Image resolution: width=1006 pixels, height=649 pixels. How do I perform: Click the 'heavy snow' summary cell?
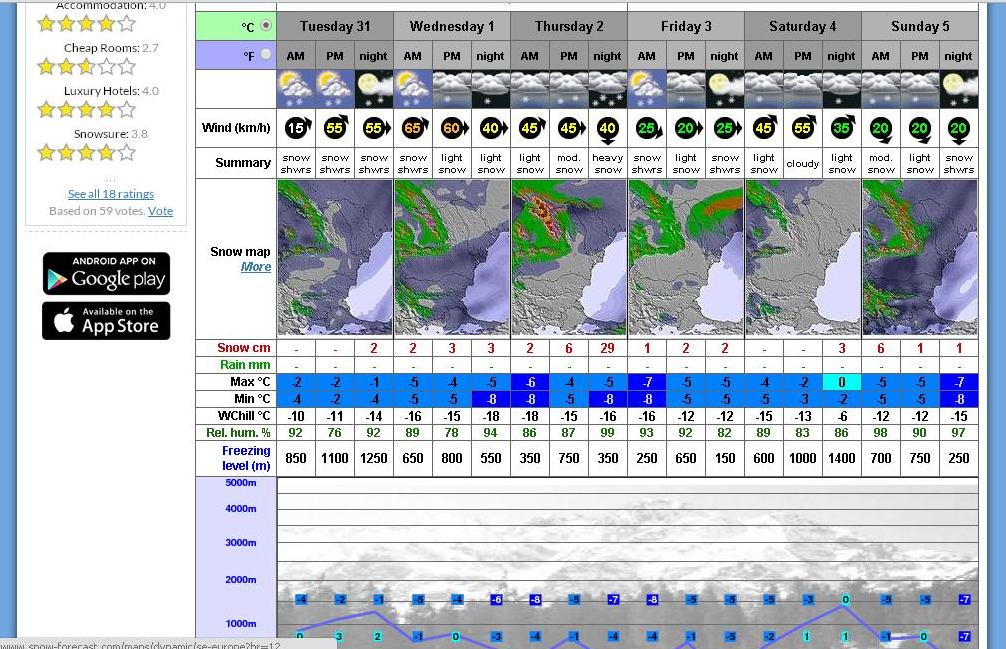point(608,164)
